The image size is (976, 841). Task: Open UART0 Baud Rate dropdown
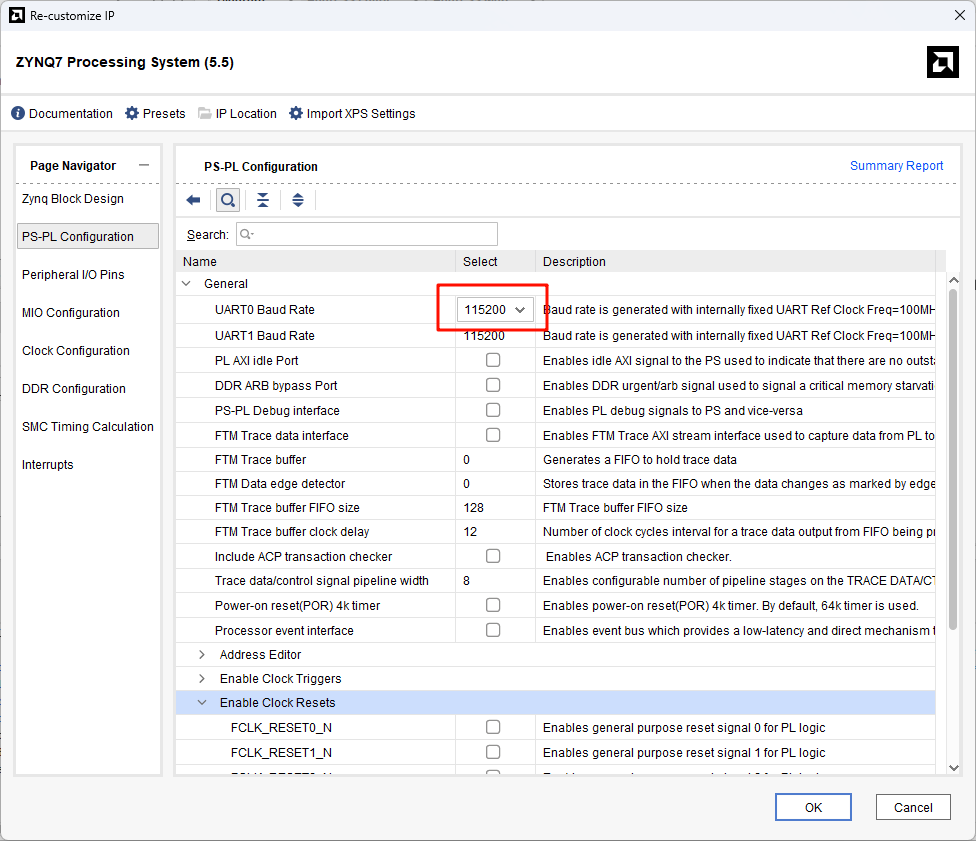pyautogui.click(x=495, y=309)
